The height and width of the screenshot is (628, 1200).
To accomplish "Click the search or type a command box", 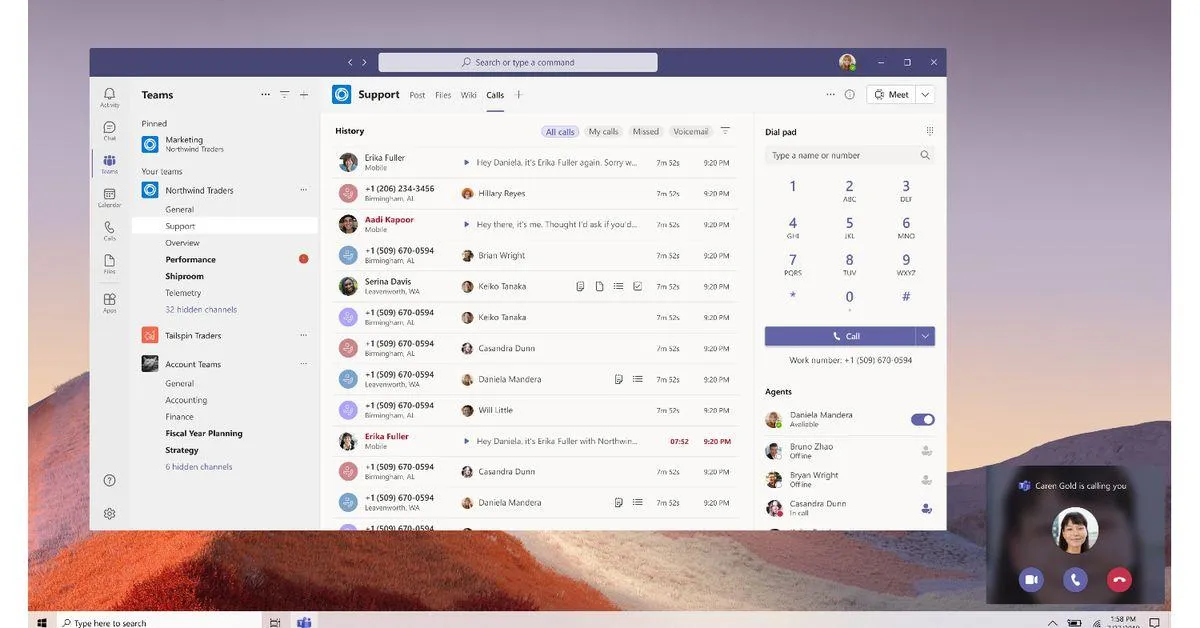I will pyautogui.click(x=518, y=62).
